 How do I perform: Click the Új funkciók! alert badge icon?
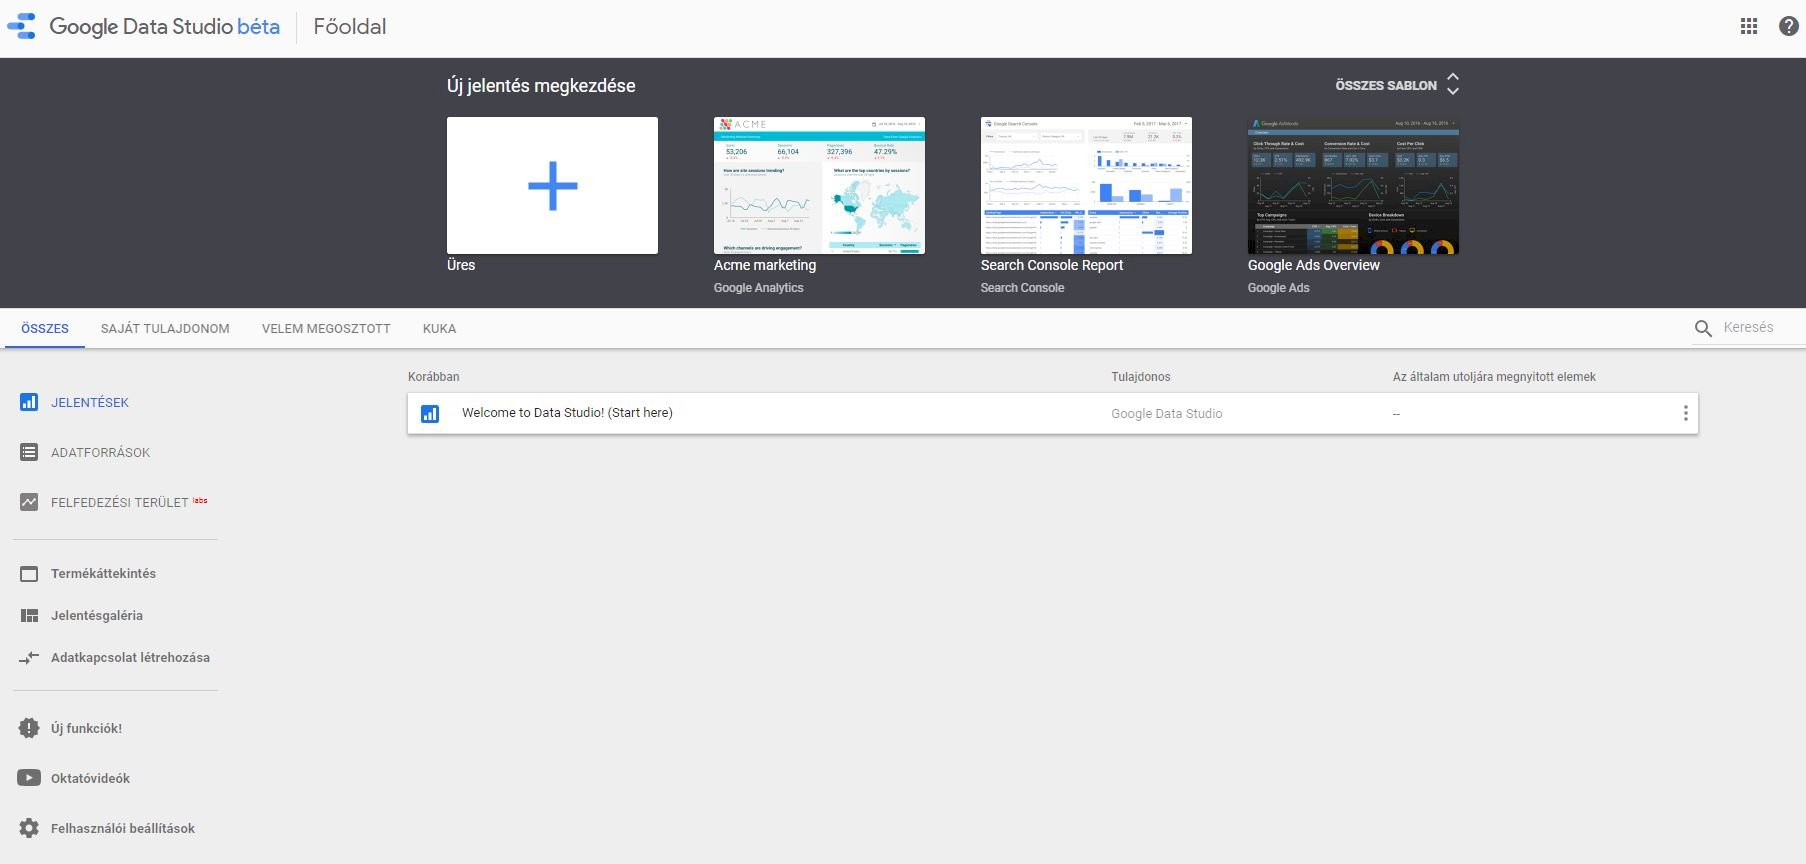click(x=29, y=728)
